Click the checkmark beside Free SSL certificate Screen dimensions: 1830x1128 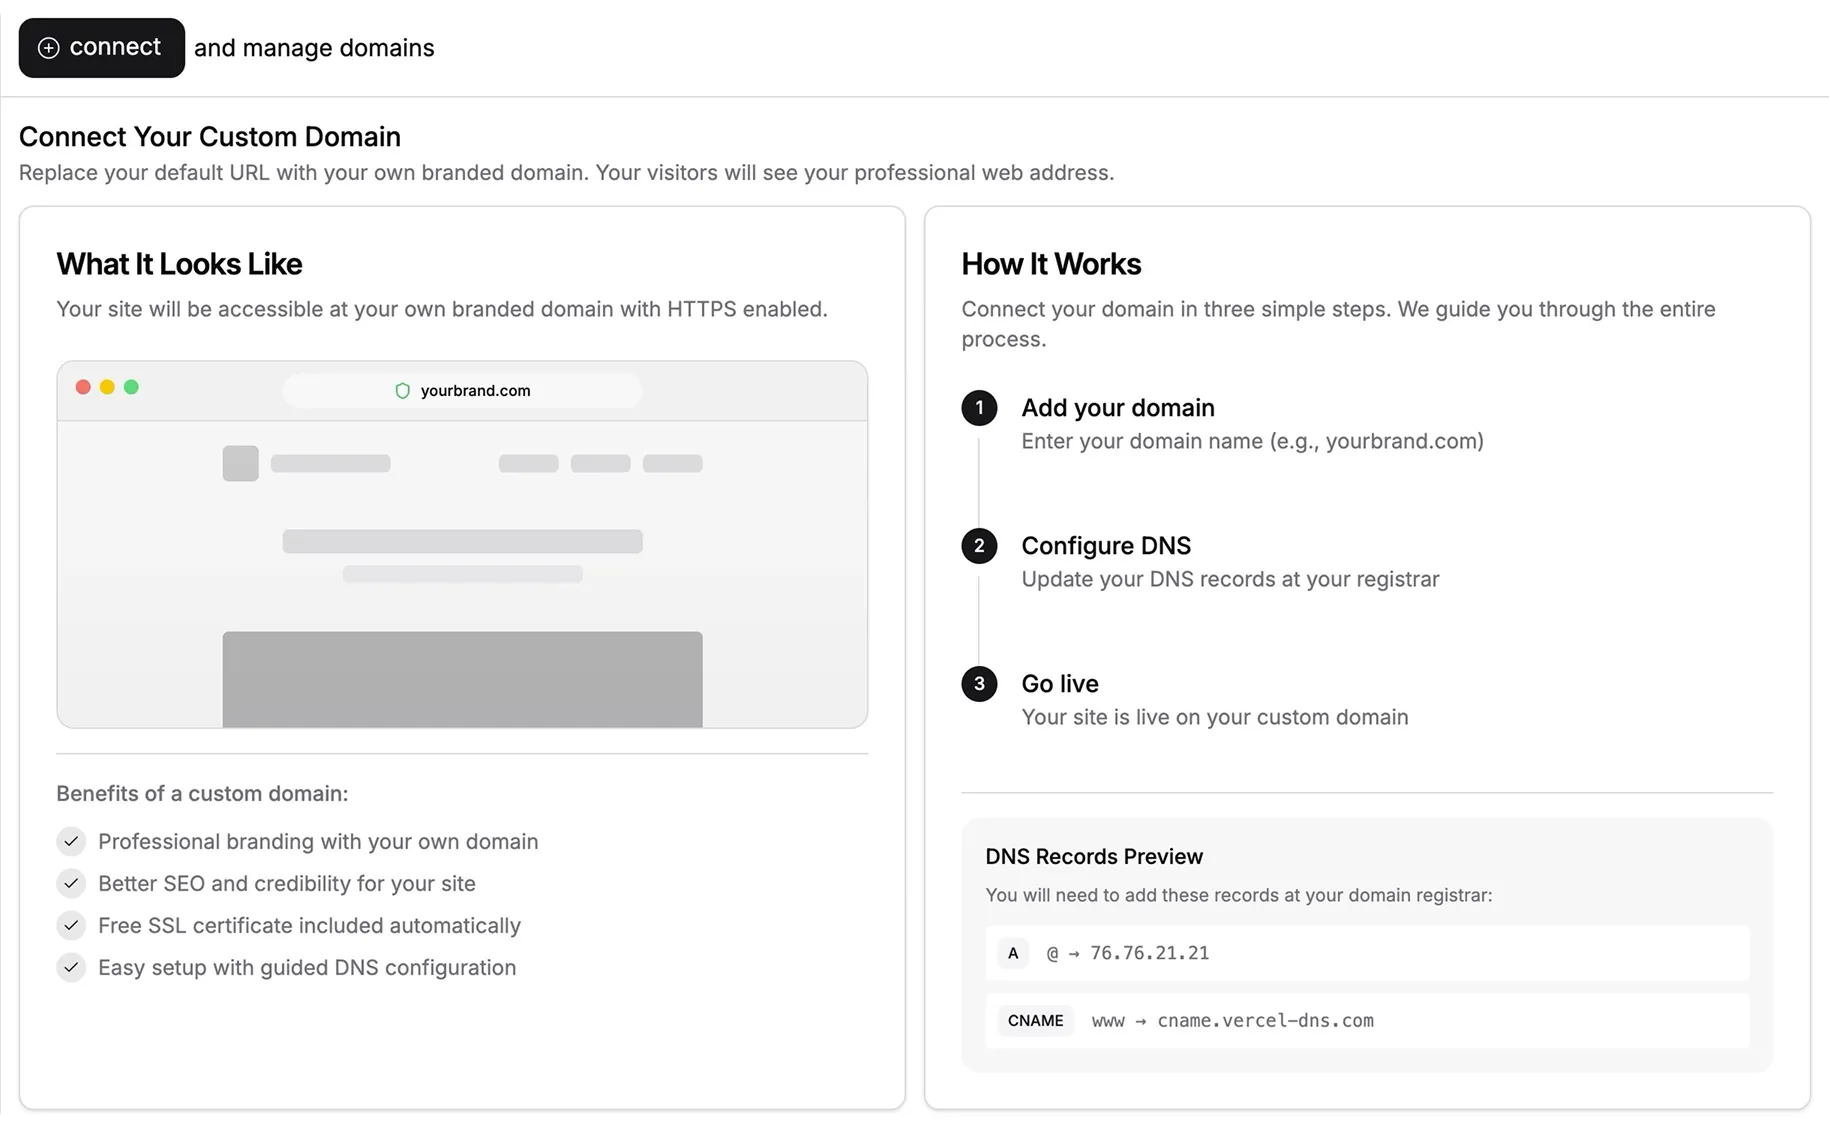point(71,926)
